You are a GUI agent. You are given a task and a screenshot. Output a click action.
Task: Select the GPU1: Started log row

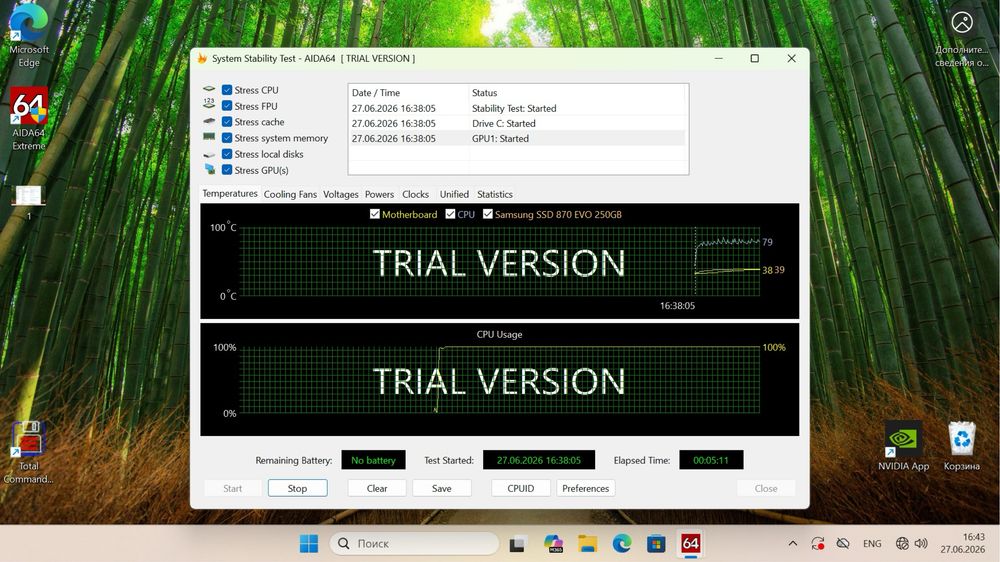click(x=518, y=138)
